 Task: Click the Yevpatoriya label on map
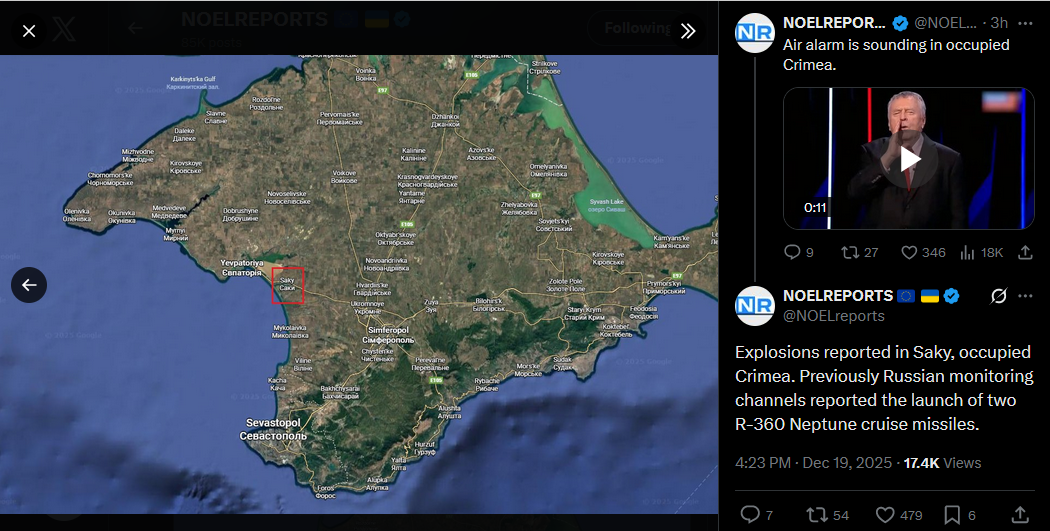tap(242, 268)
